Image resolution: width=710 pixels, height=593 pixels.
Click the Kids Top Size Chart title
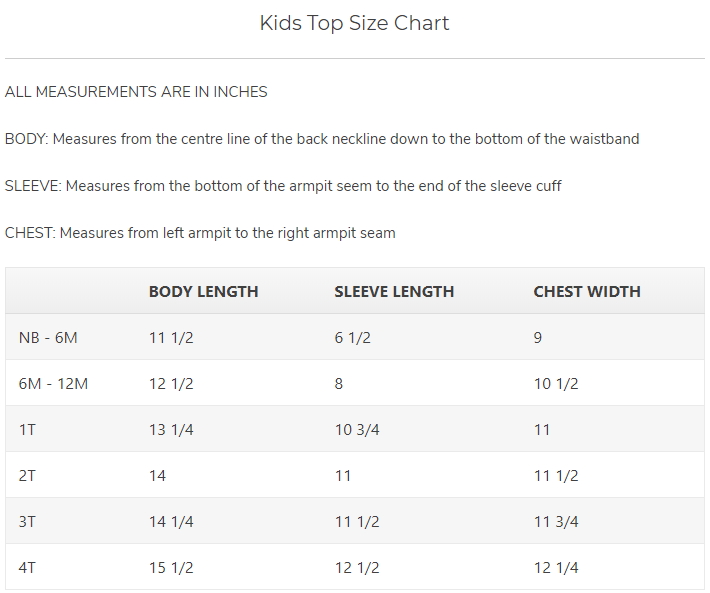pos(354,23)
